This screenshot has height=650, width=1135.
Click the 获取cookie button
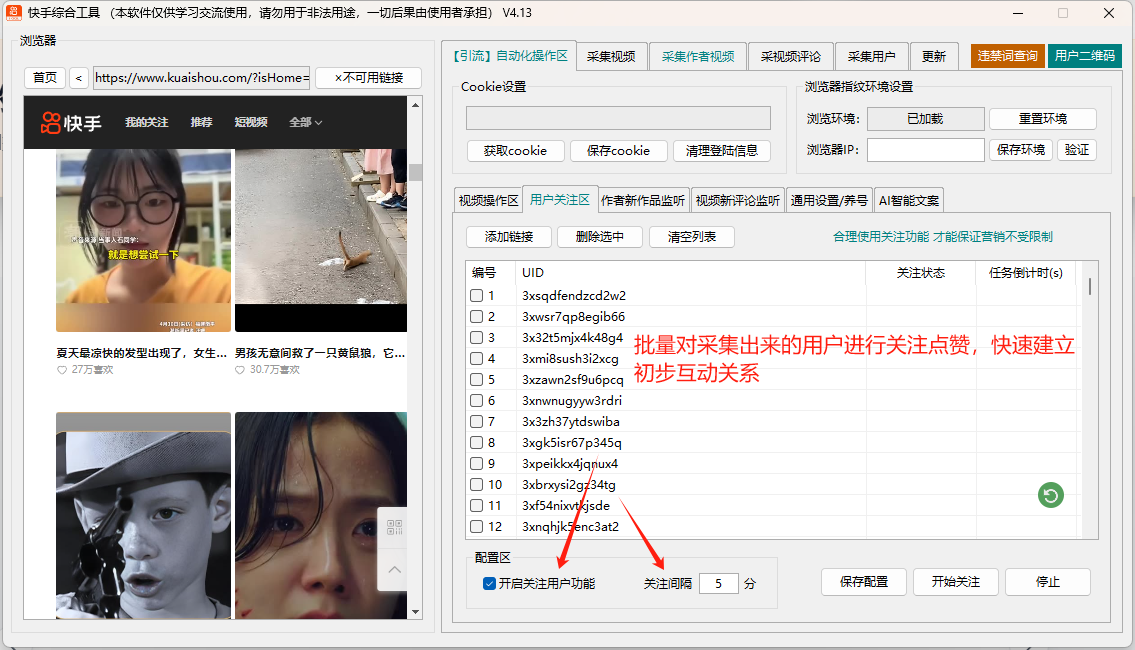(x=514, y=151)
